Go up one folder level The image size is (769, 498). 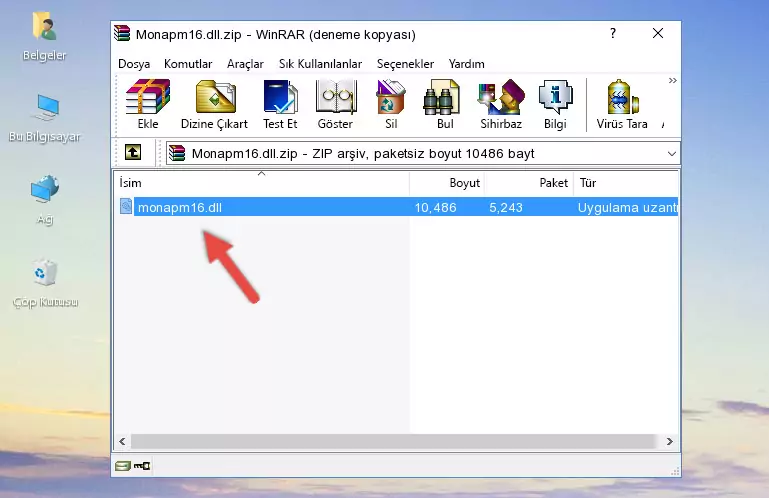(x=133, y=153)
